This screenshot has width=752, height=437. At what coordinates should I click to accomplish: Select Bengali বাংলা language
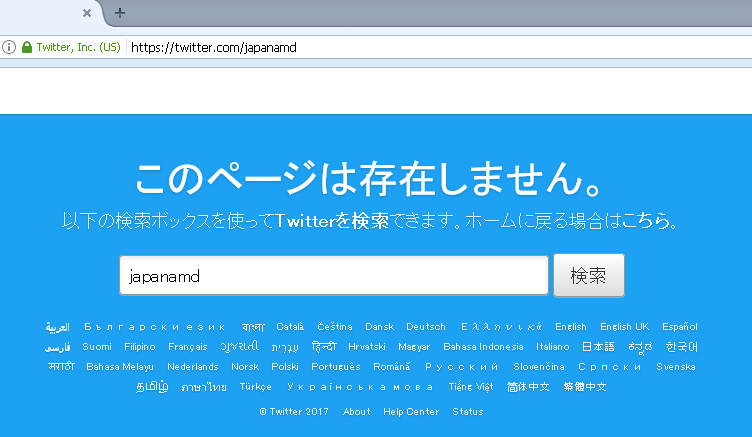click(x=253, y=327)
